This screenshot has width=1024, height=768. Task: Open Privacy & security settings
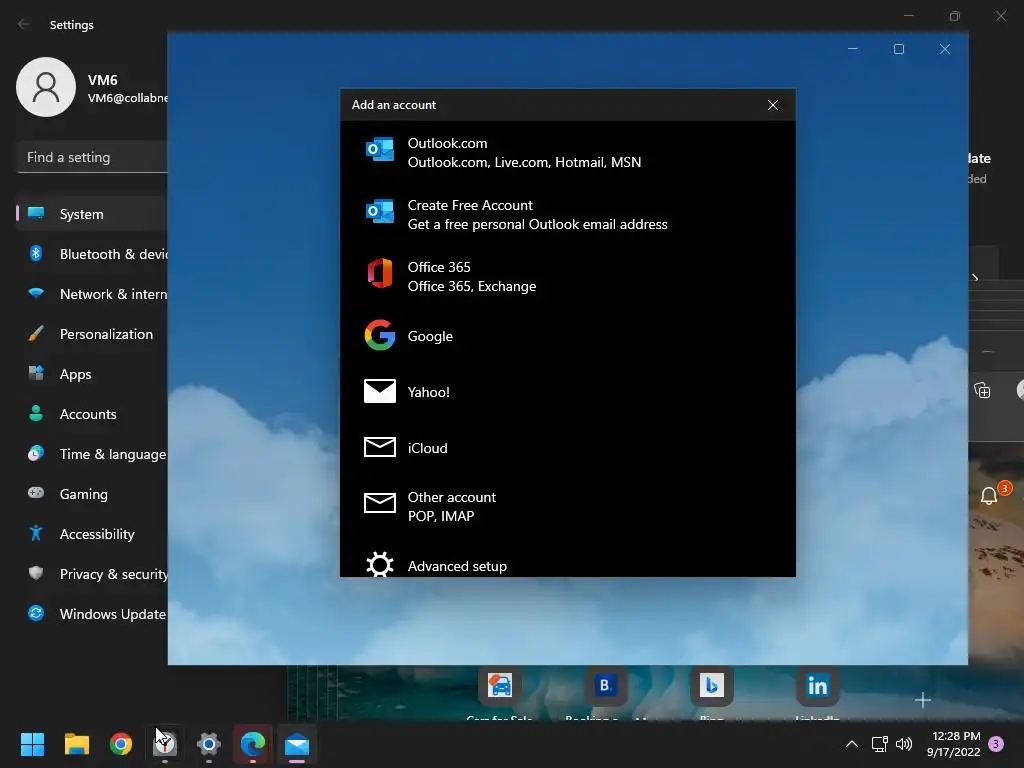coord(92,574)
